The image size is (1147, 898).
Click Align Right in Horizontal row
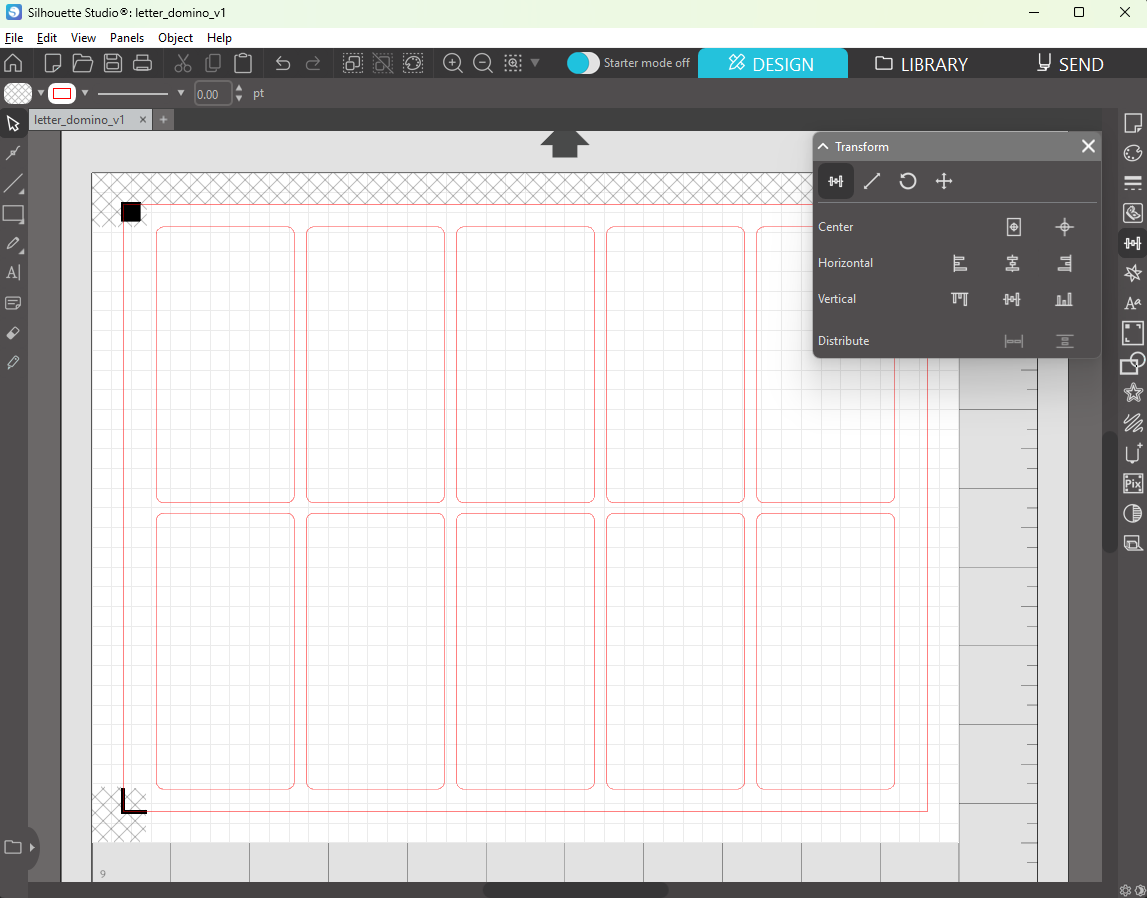pyautogui.click(x=1065, y=263)
